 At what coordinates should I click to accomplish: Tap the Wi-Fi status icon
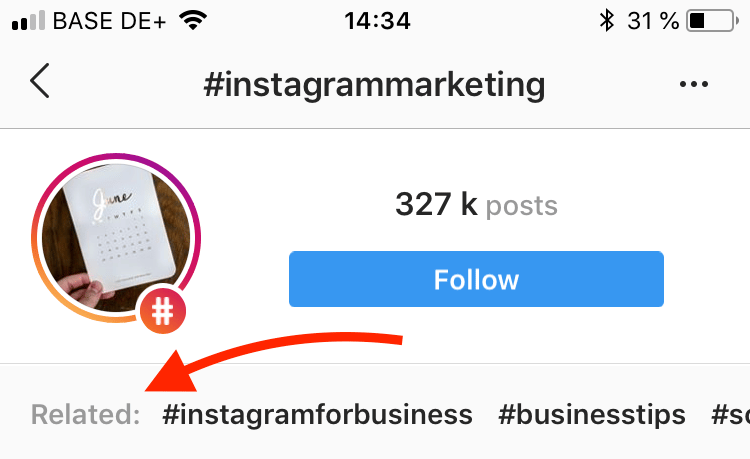coord(193,21)
